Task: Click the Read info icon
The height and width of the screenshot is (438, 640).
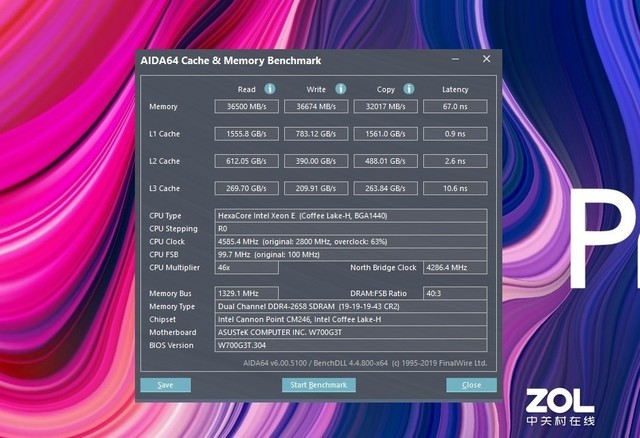Action: click(269, 89)
